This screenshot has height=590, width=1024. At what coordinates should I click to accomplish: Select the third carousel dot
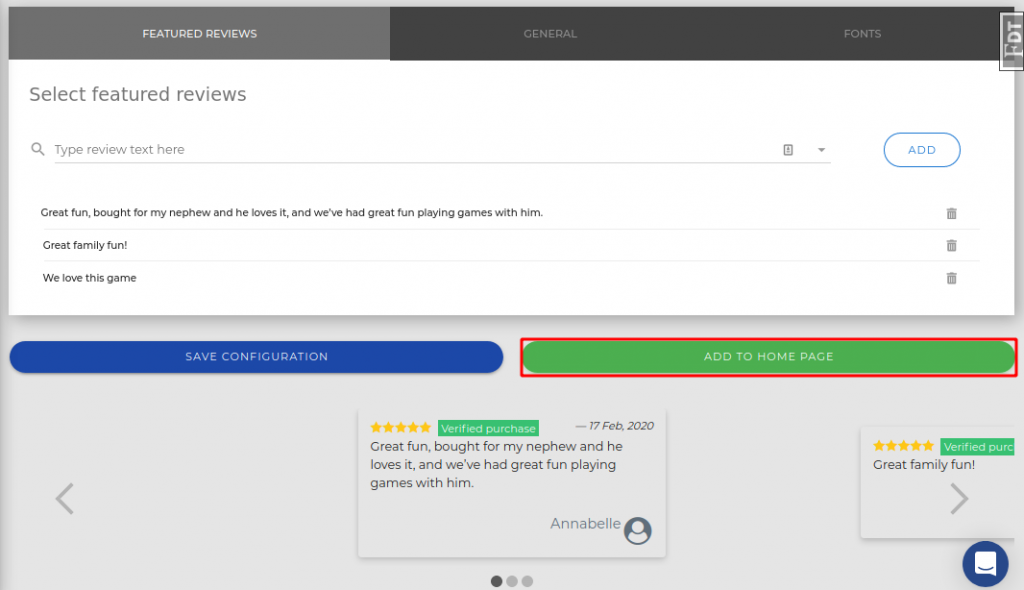click(528, 581)
